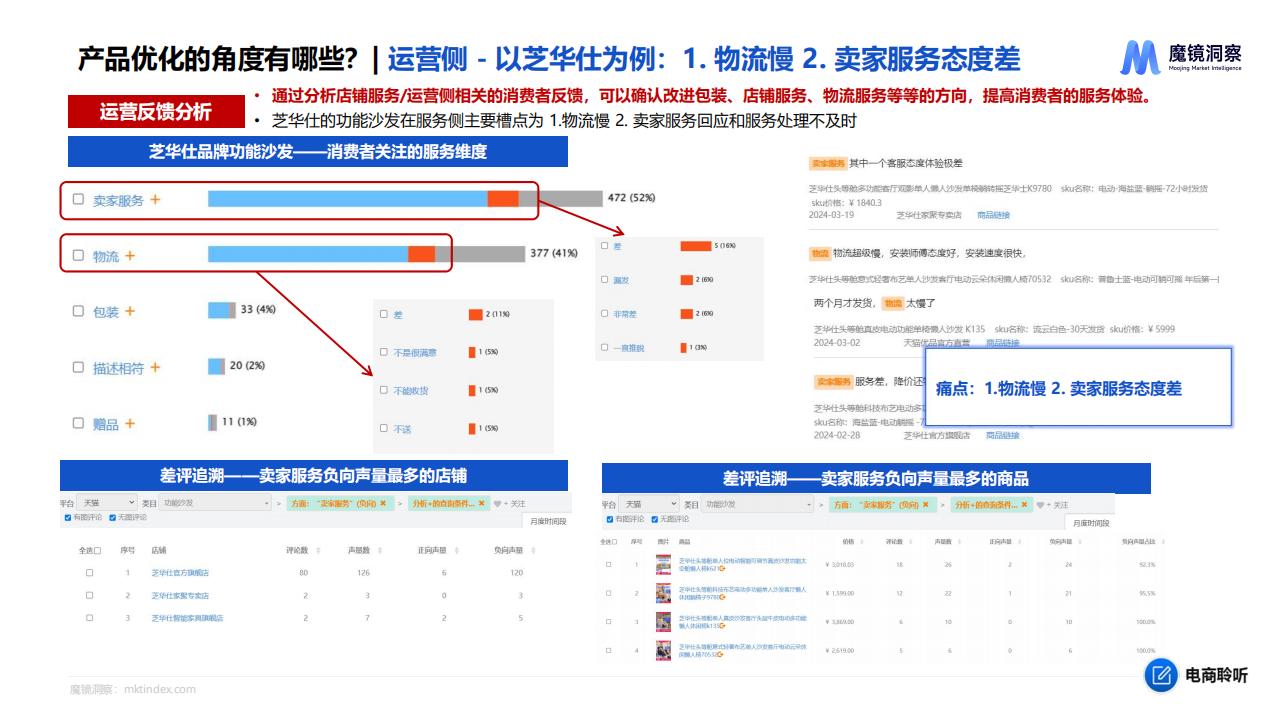Tick the 赠品 dimension checkbox
The width and height of the screenshot is (1280, 720).
click(x=78, y=424)
